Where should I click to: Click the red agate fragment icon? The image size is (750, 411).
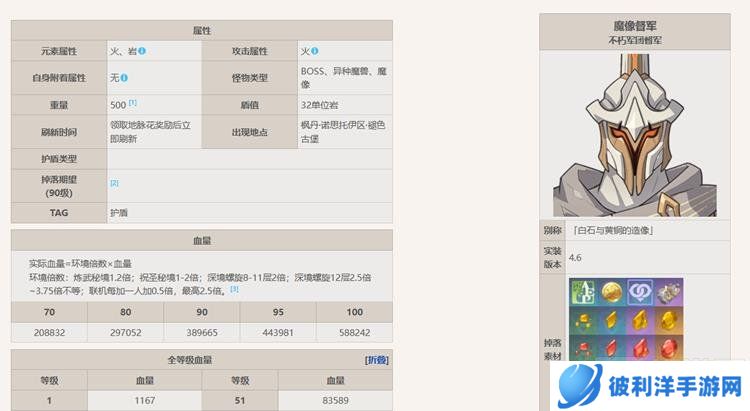click(x=611, y=348)
